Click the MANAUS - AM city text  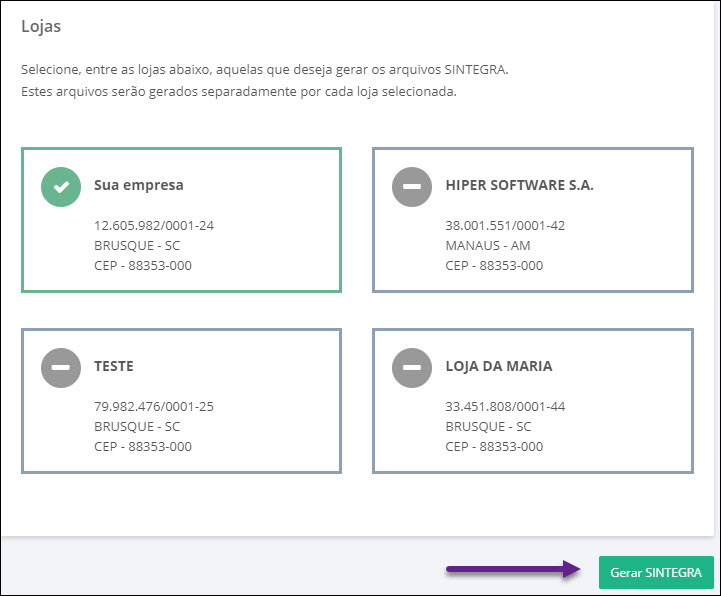(x=487, y=246)
